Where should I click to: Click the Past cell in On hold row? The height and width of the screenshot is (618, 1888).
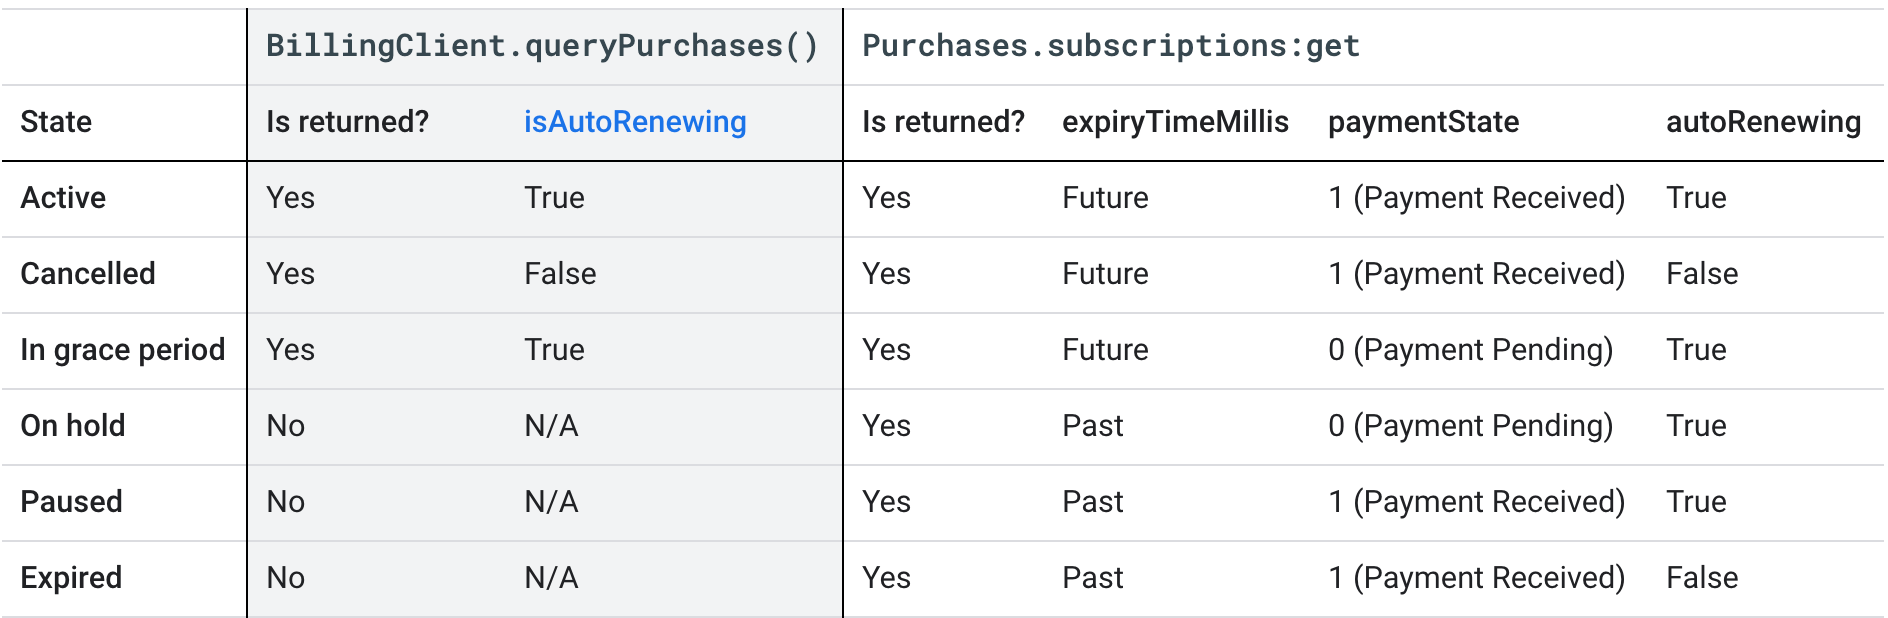tap(1092, 426)
